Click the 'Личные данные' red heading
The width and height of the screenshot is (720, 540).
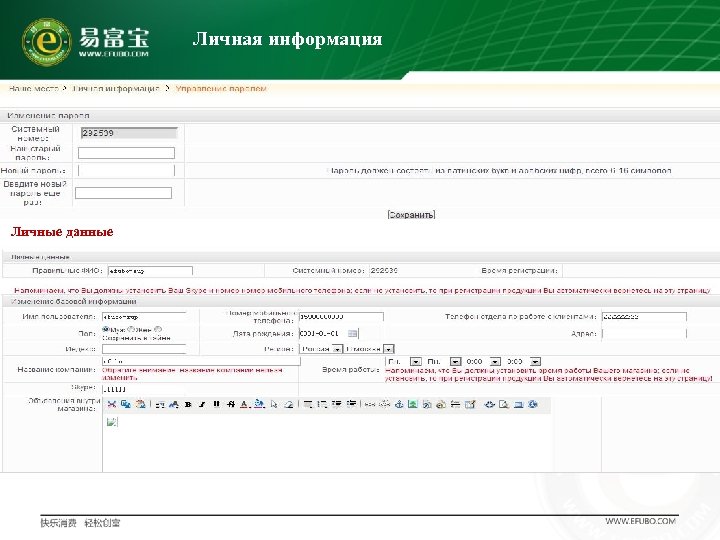(x=62, y=232)
